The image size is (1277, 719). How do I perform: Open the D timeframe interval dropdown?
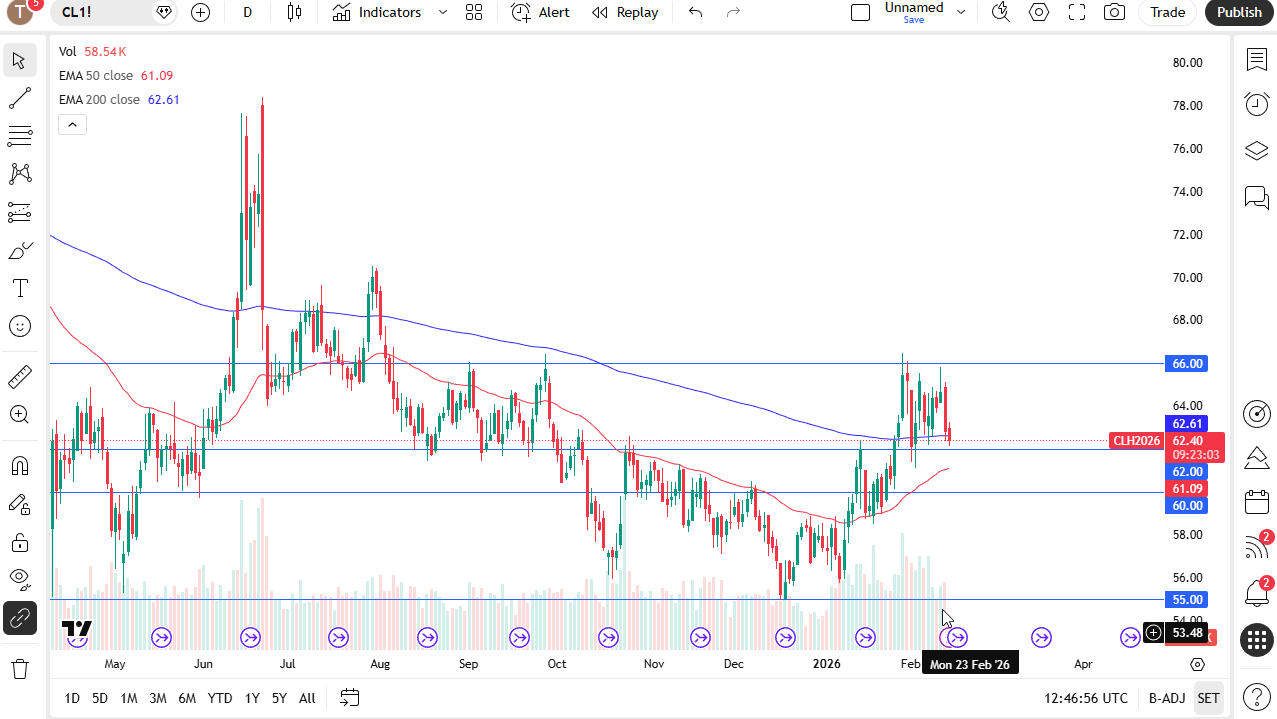247,12
